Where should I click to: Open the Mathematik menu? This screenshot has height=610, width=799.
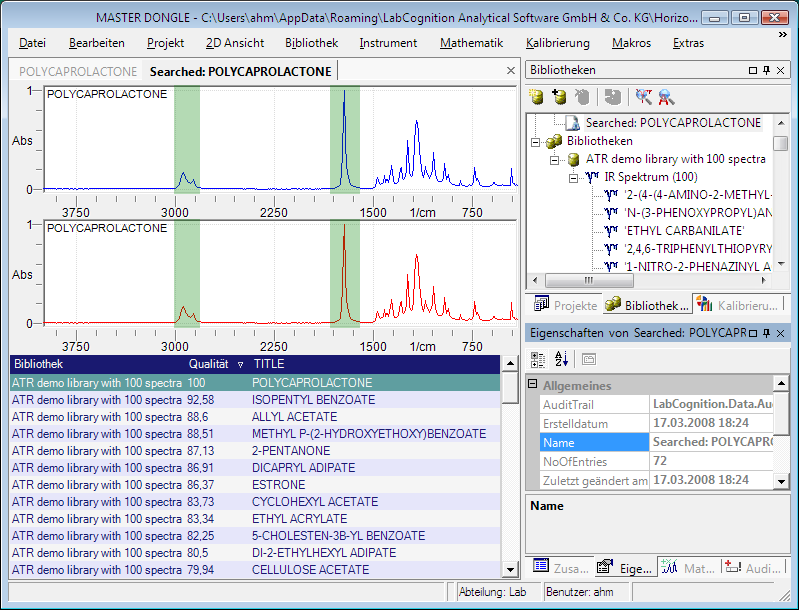471,43
